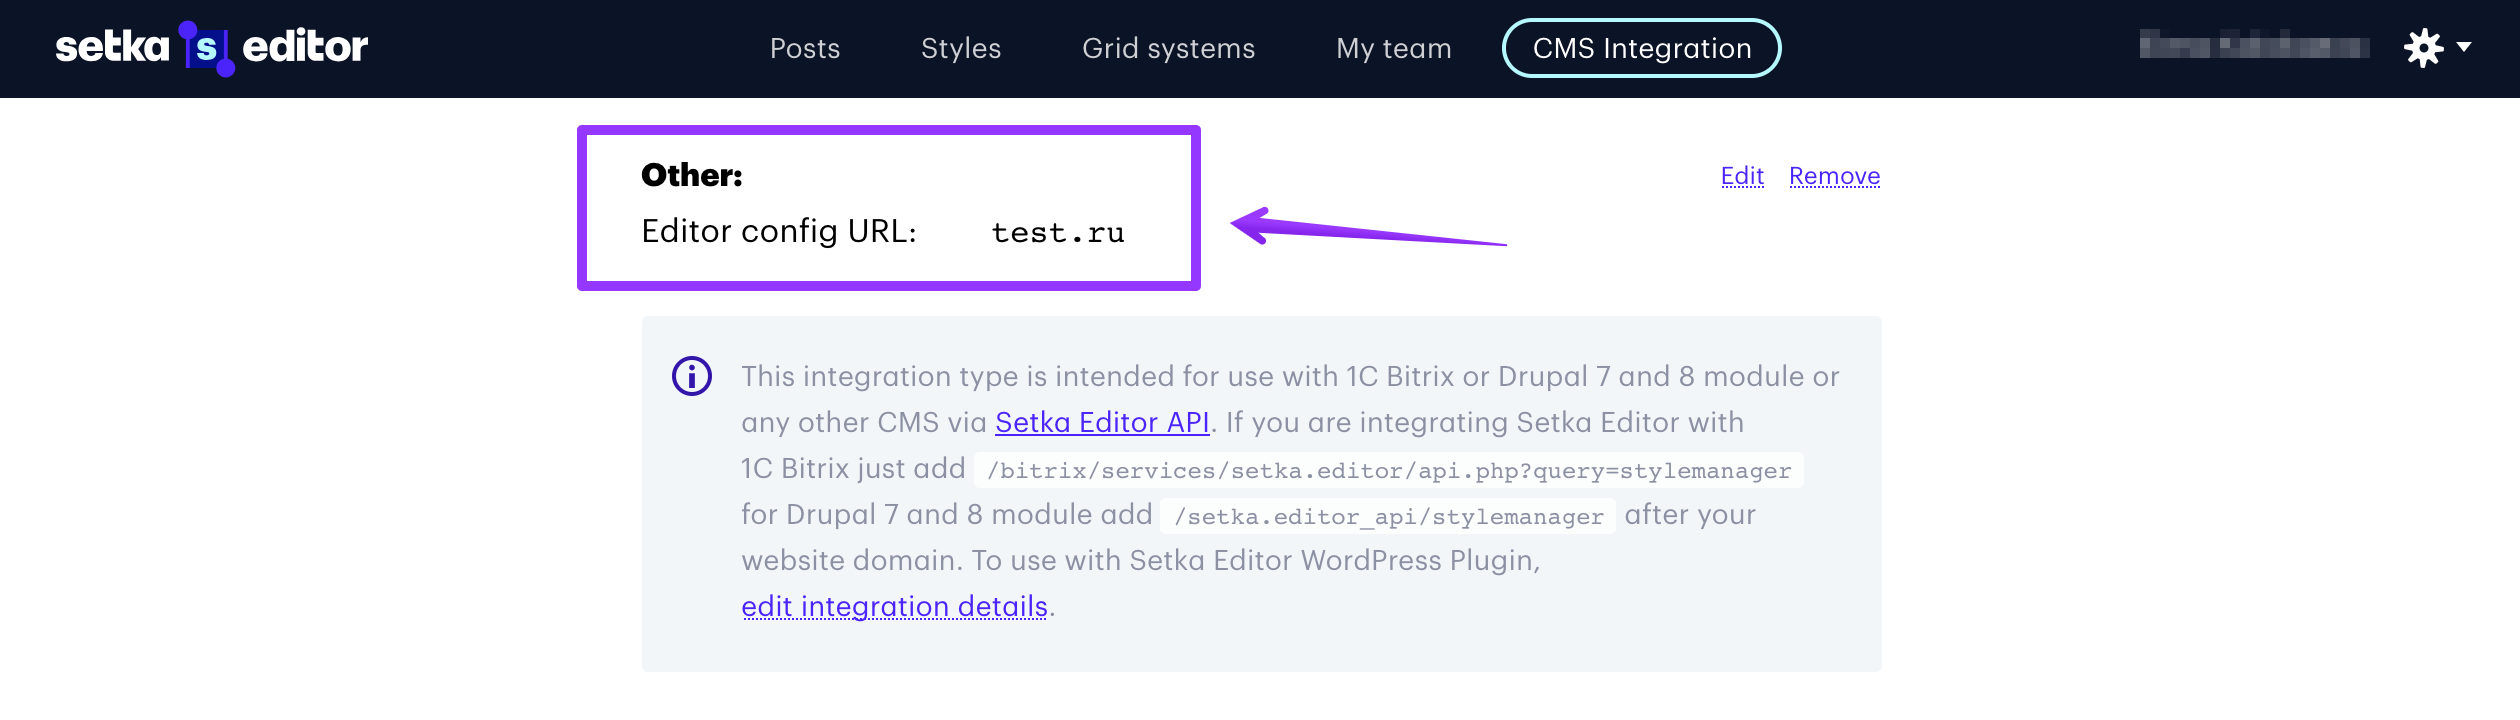This screenshot has width=2520, height=720.
Task: Open the blurred user account name
Action: click(2254, 46)
